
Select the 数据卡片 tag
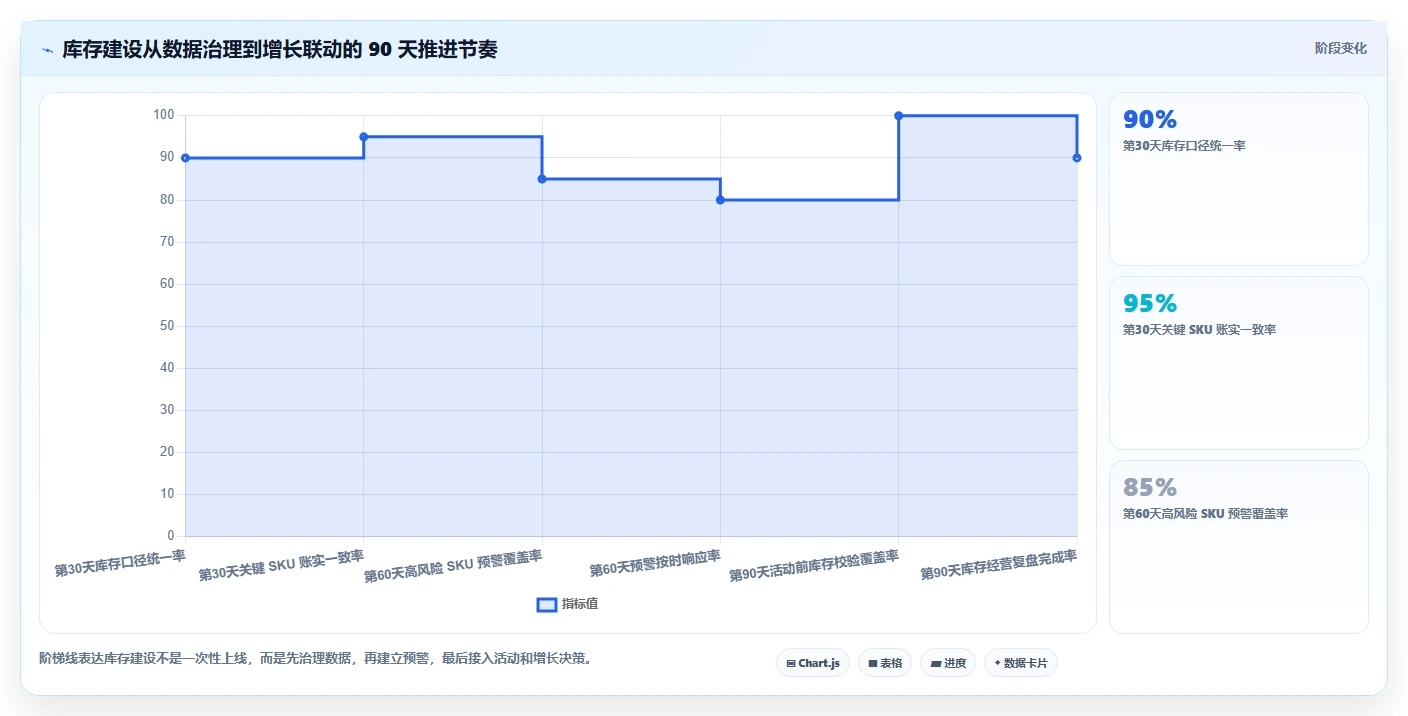pyautogui.click(x=1021, y=663)
